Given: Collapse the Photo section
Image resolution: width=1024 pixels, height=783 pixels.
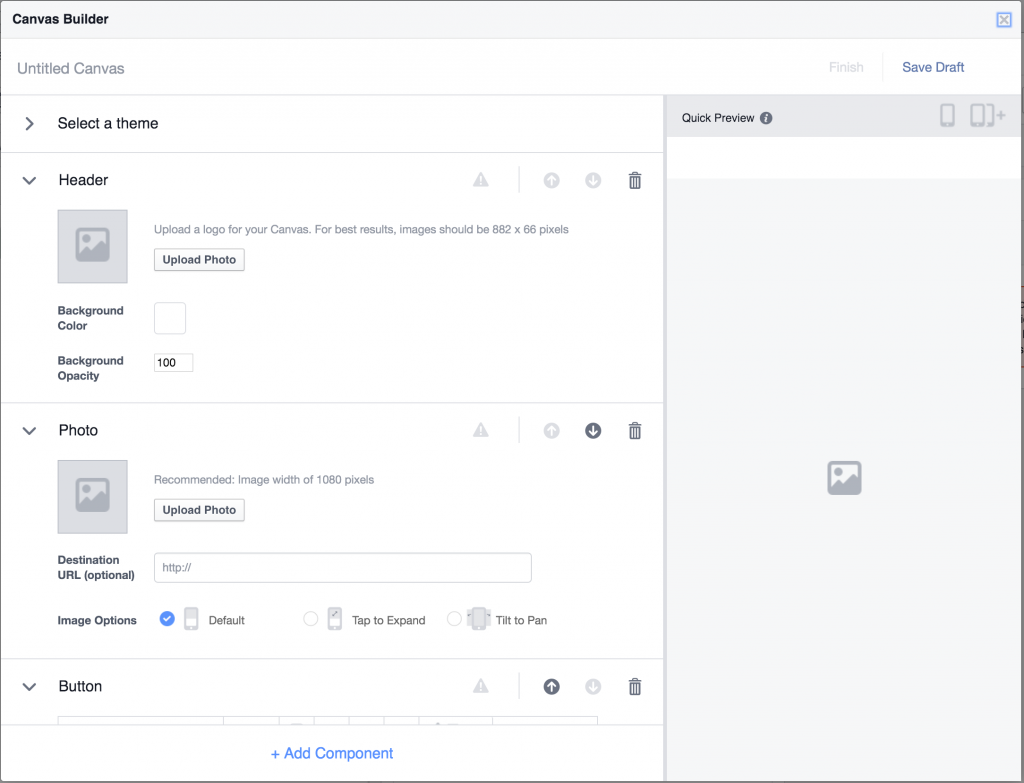Looking at the screenshot, I should click(x=29, y=430).
